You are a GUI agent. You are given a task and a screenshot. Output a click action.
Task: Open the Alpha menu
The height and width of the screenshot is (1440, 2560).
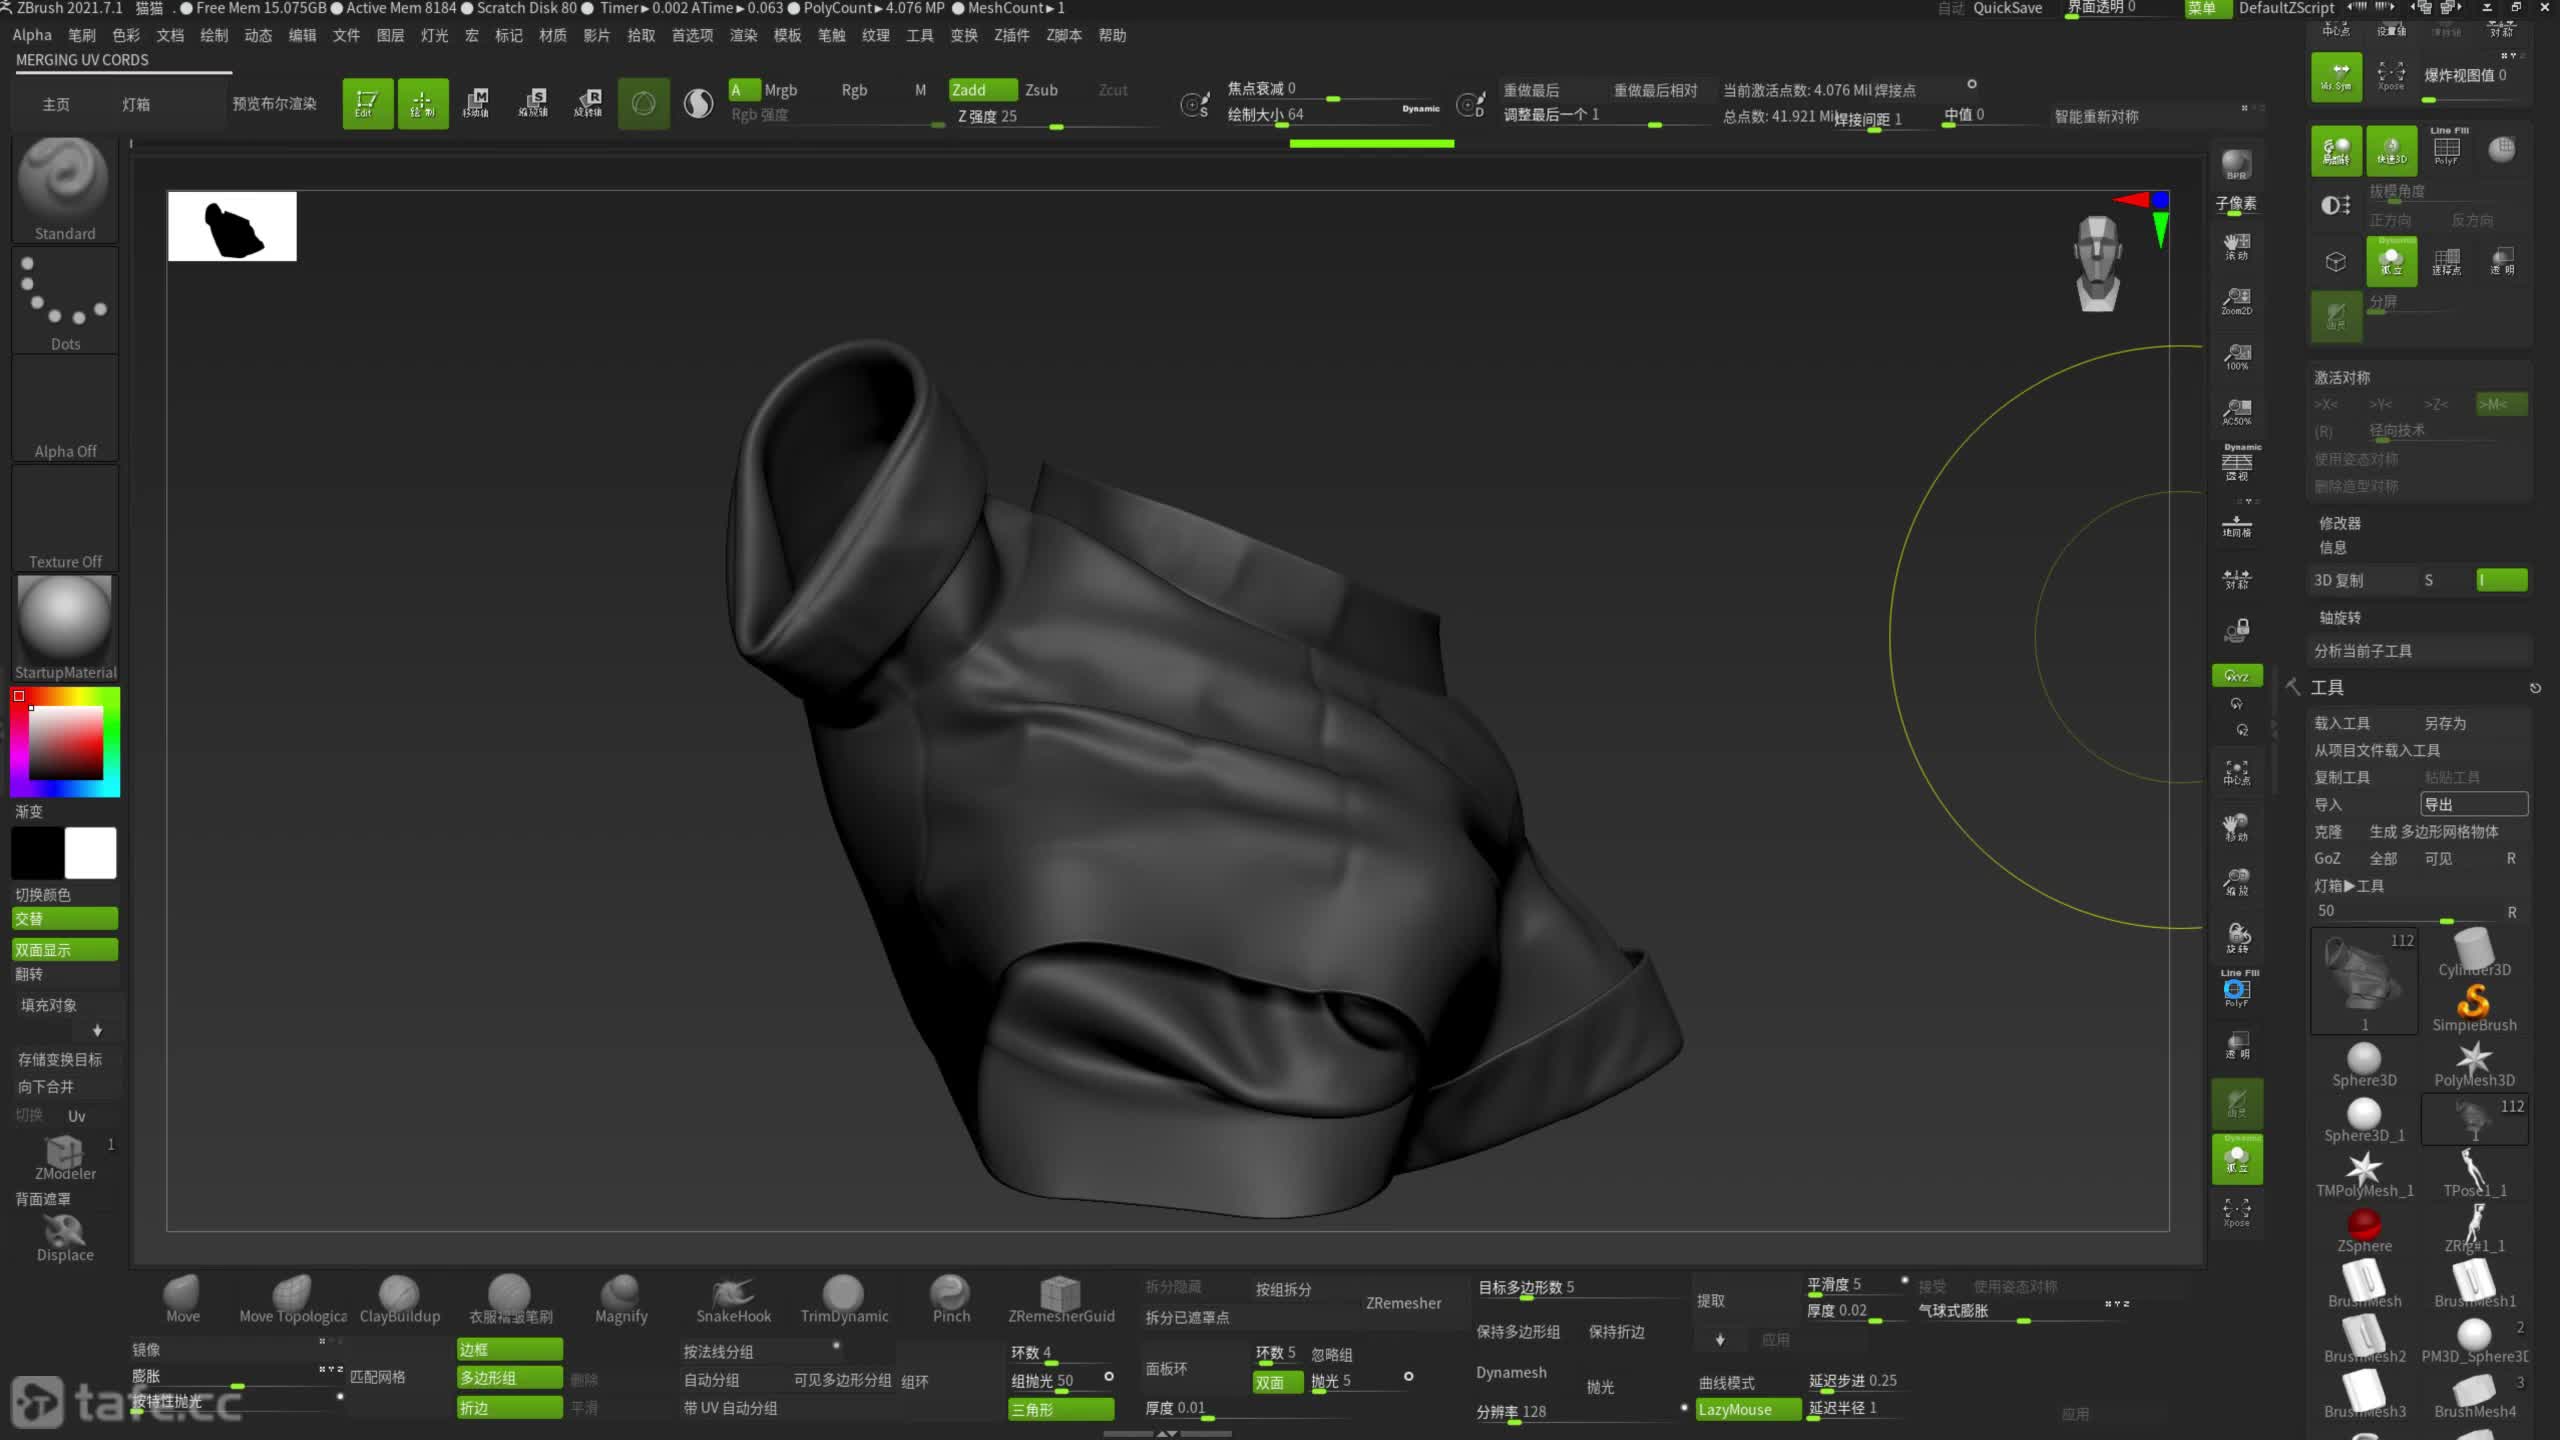tap(32, 35)
